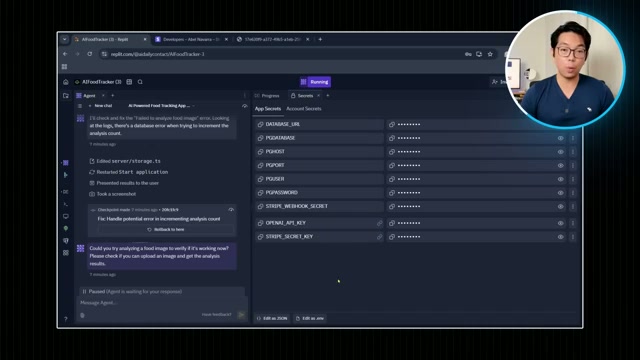
Task: Click the search magnifier icon in header
Action: pos(140,82)
